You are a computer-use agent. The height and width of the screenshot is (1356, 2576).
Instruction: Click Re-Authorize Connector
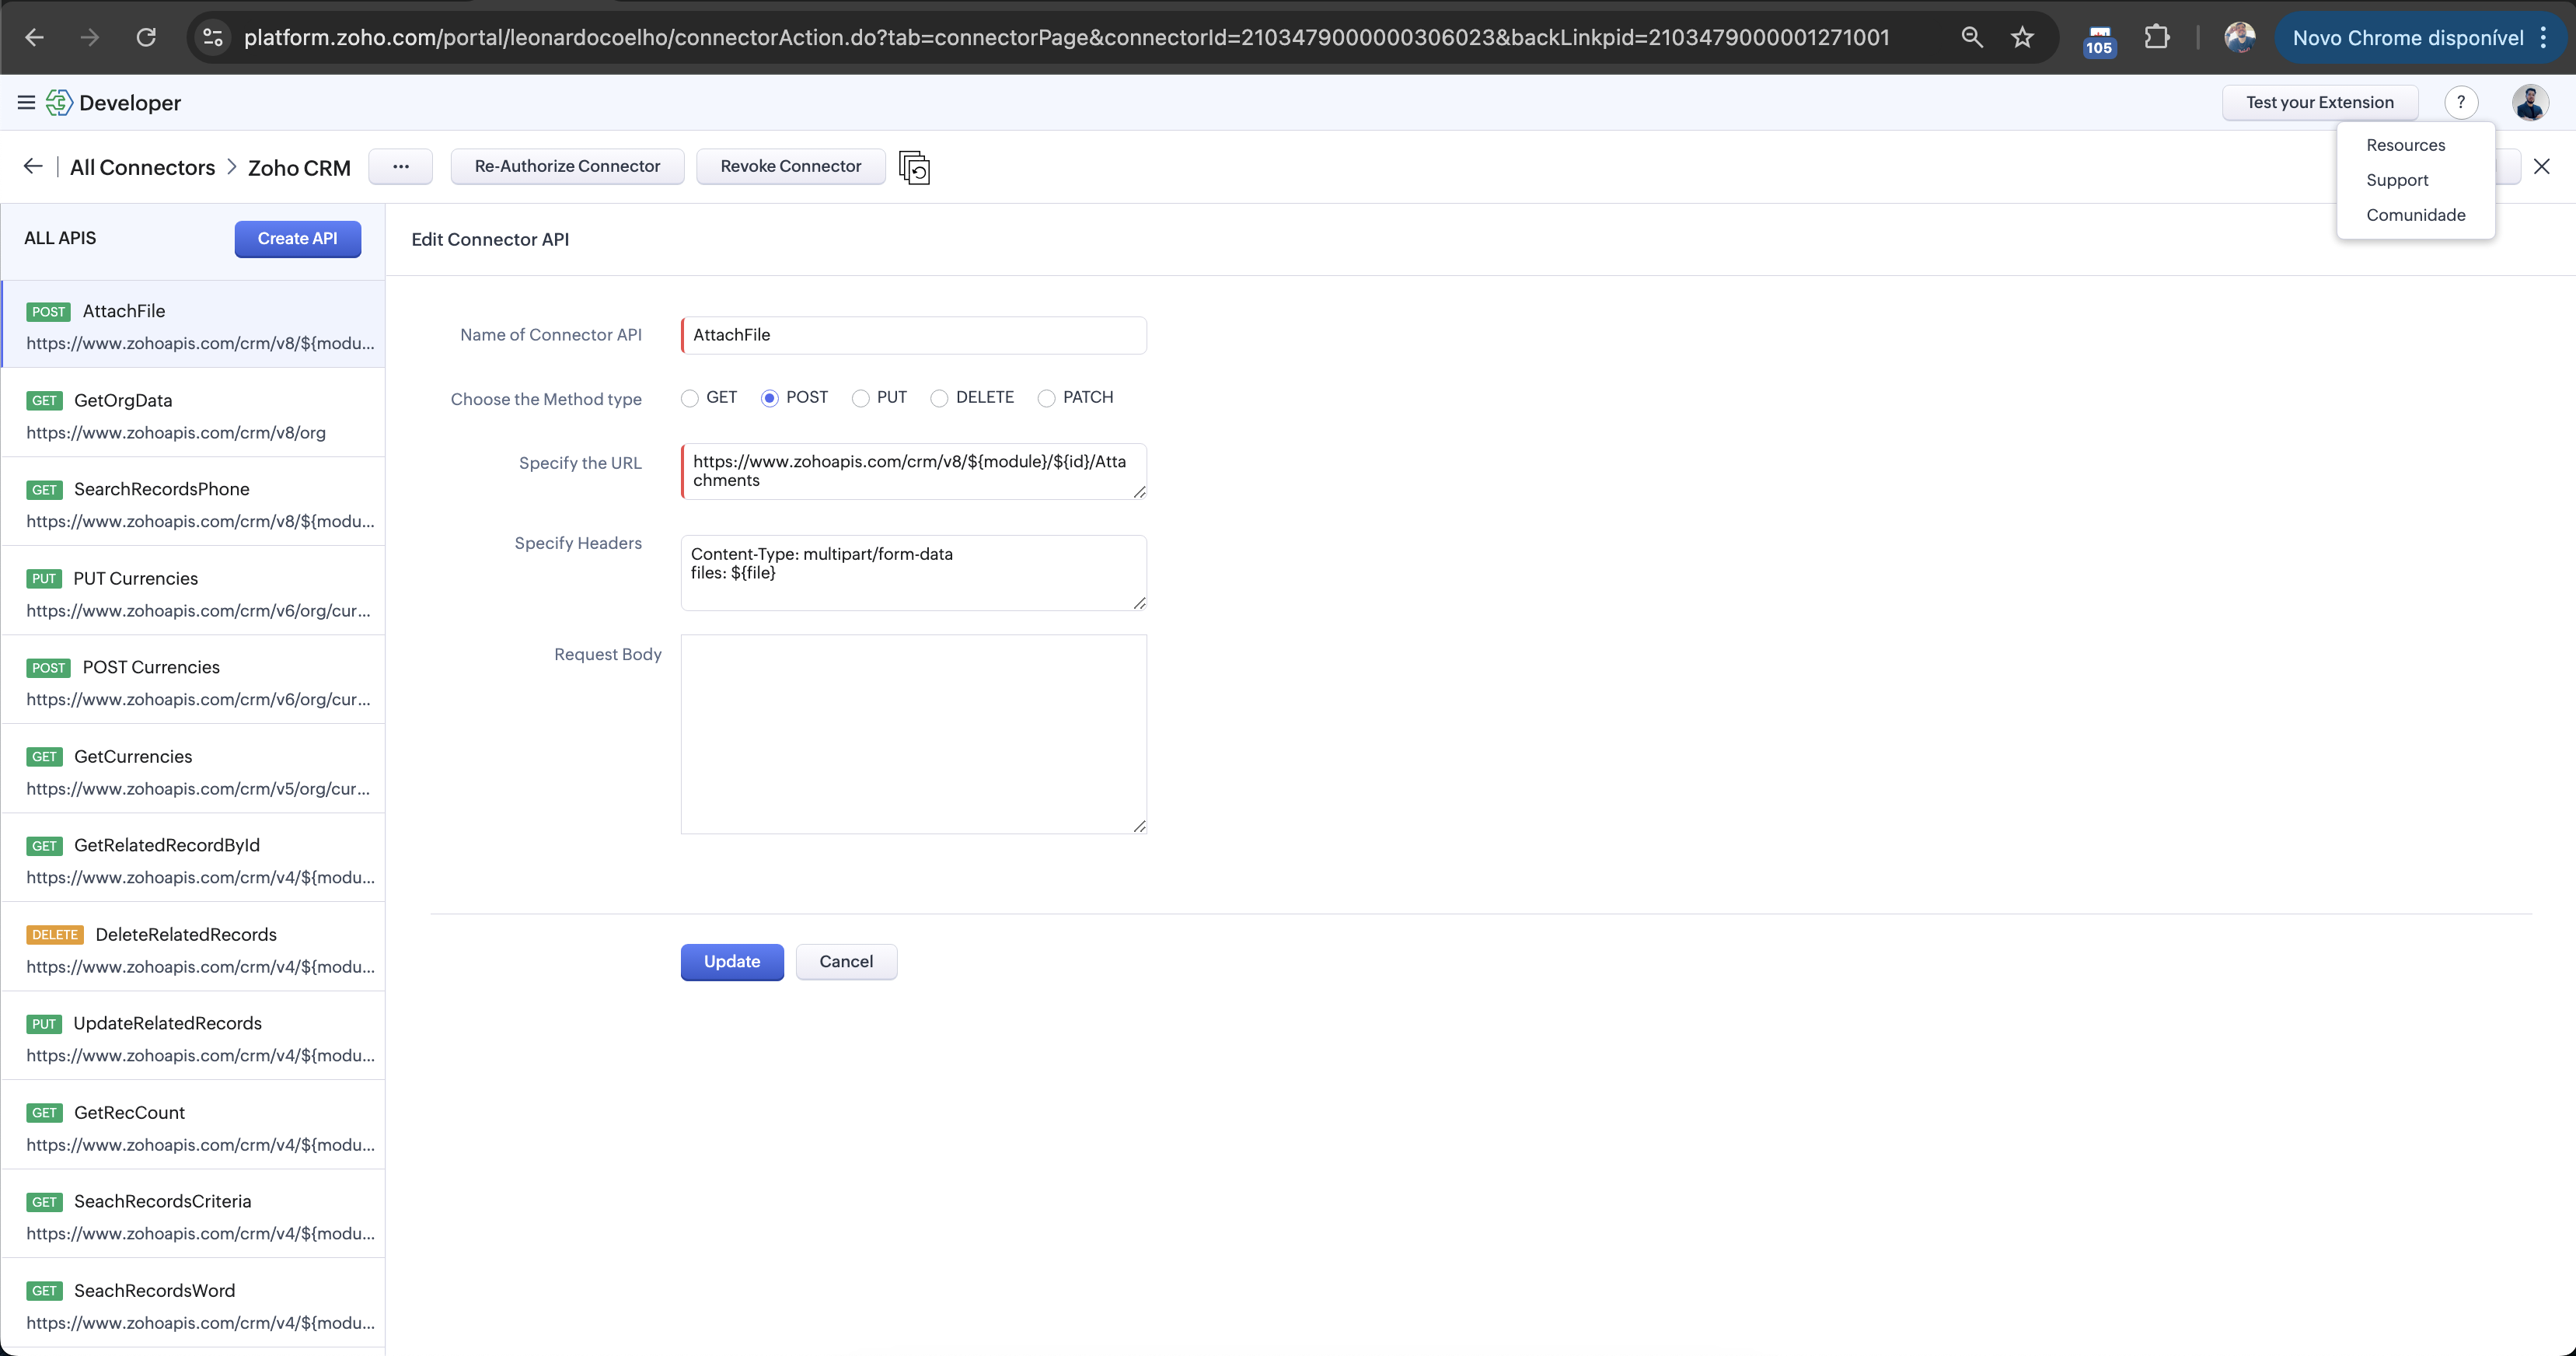567,166
